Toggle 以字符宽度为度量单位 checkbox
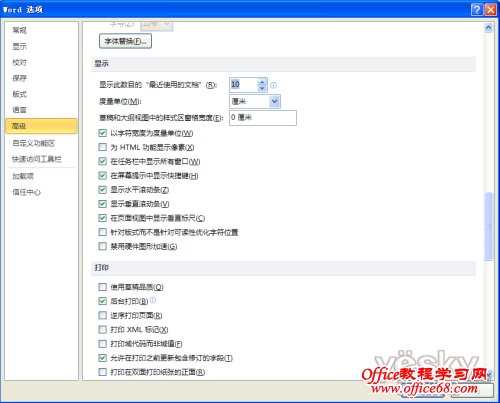 point(102,133)
